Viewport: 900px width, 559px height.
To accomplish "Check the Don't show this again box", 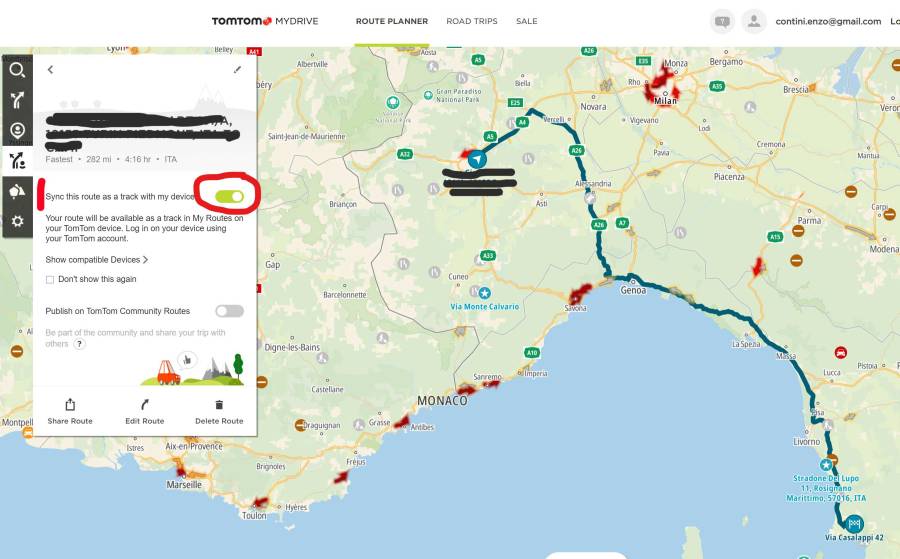I will click(x=50, y=279).
